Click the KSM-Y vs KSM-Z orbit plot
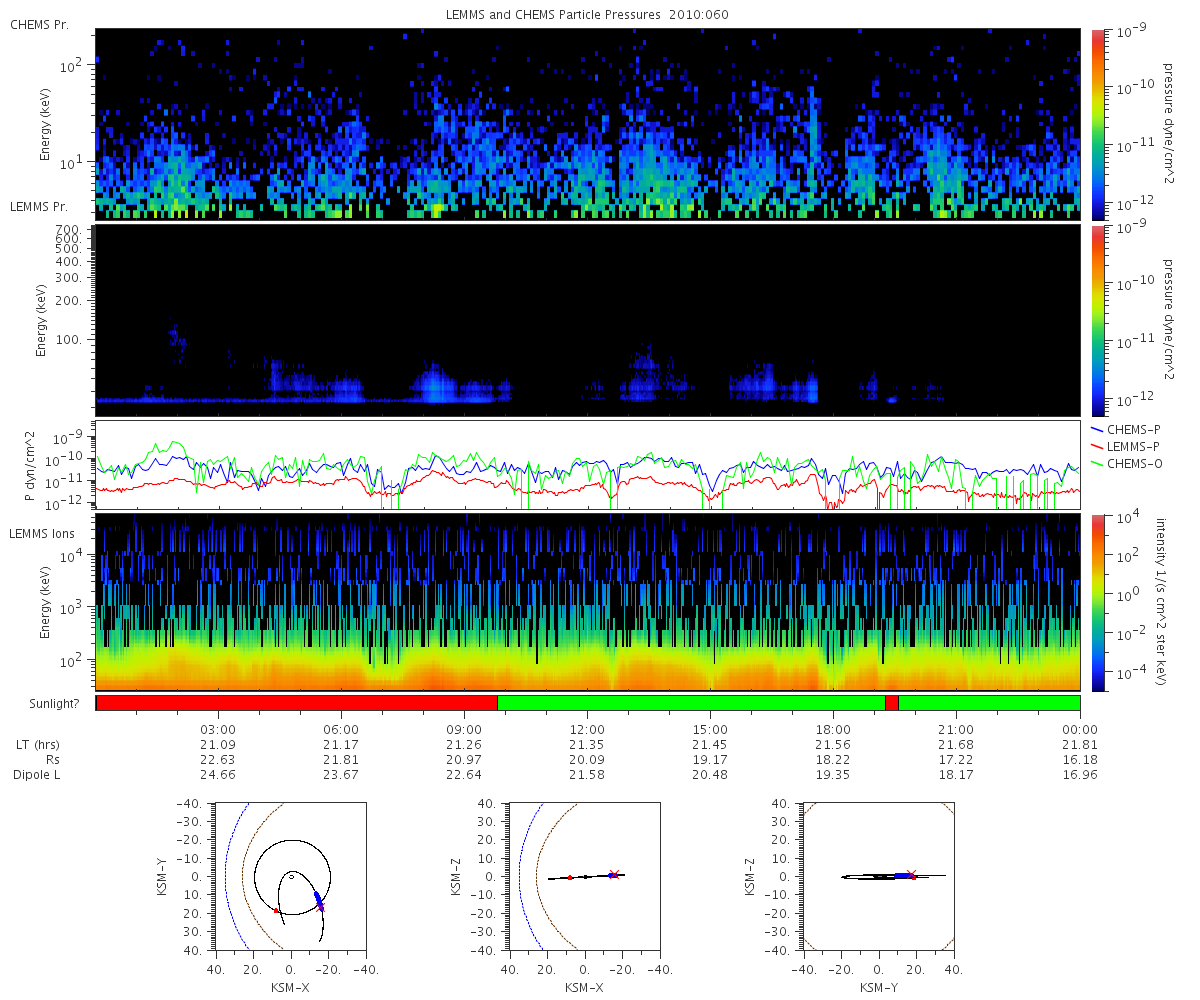This screenshot has width=1200, height=1000. pyautogui.click(x=877, y=875)
